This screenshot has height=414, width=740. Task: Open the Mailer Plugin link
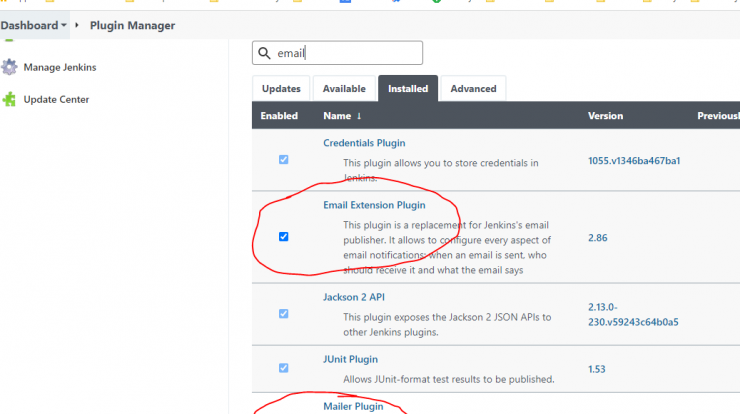[x=353, y=406]
